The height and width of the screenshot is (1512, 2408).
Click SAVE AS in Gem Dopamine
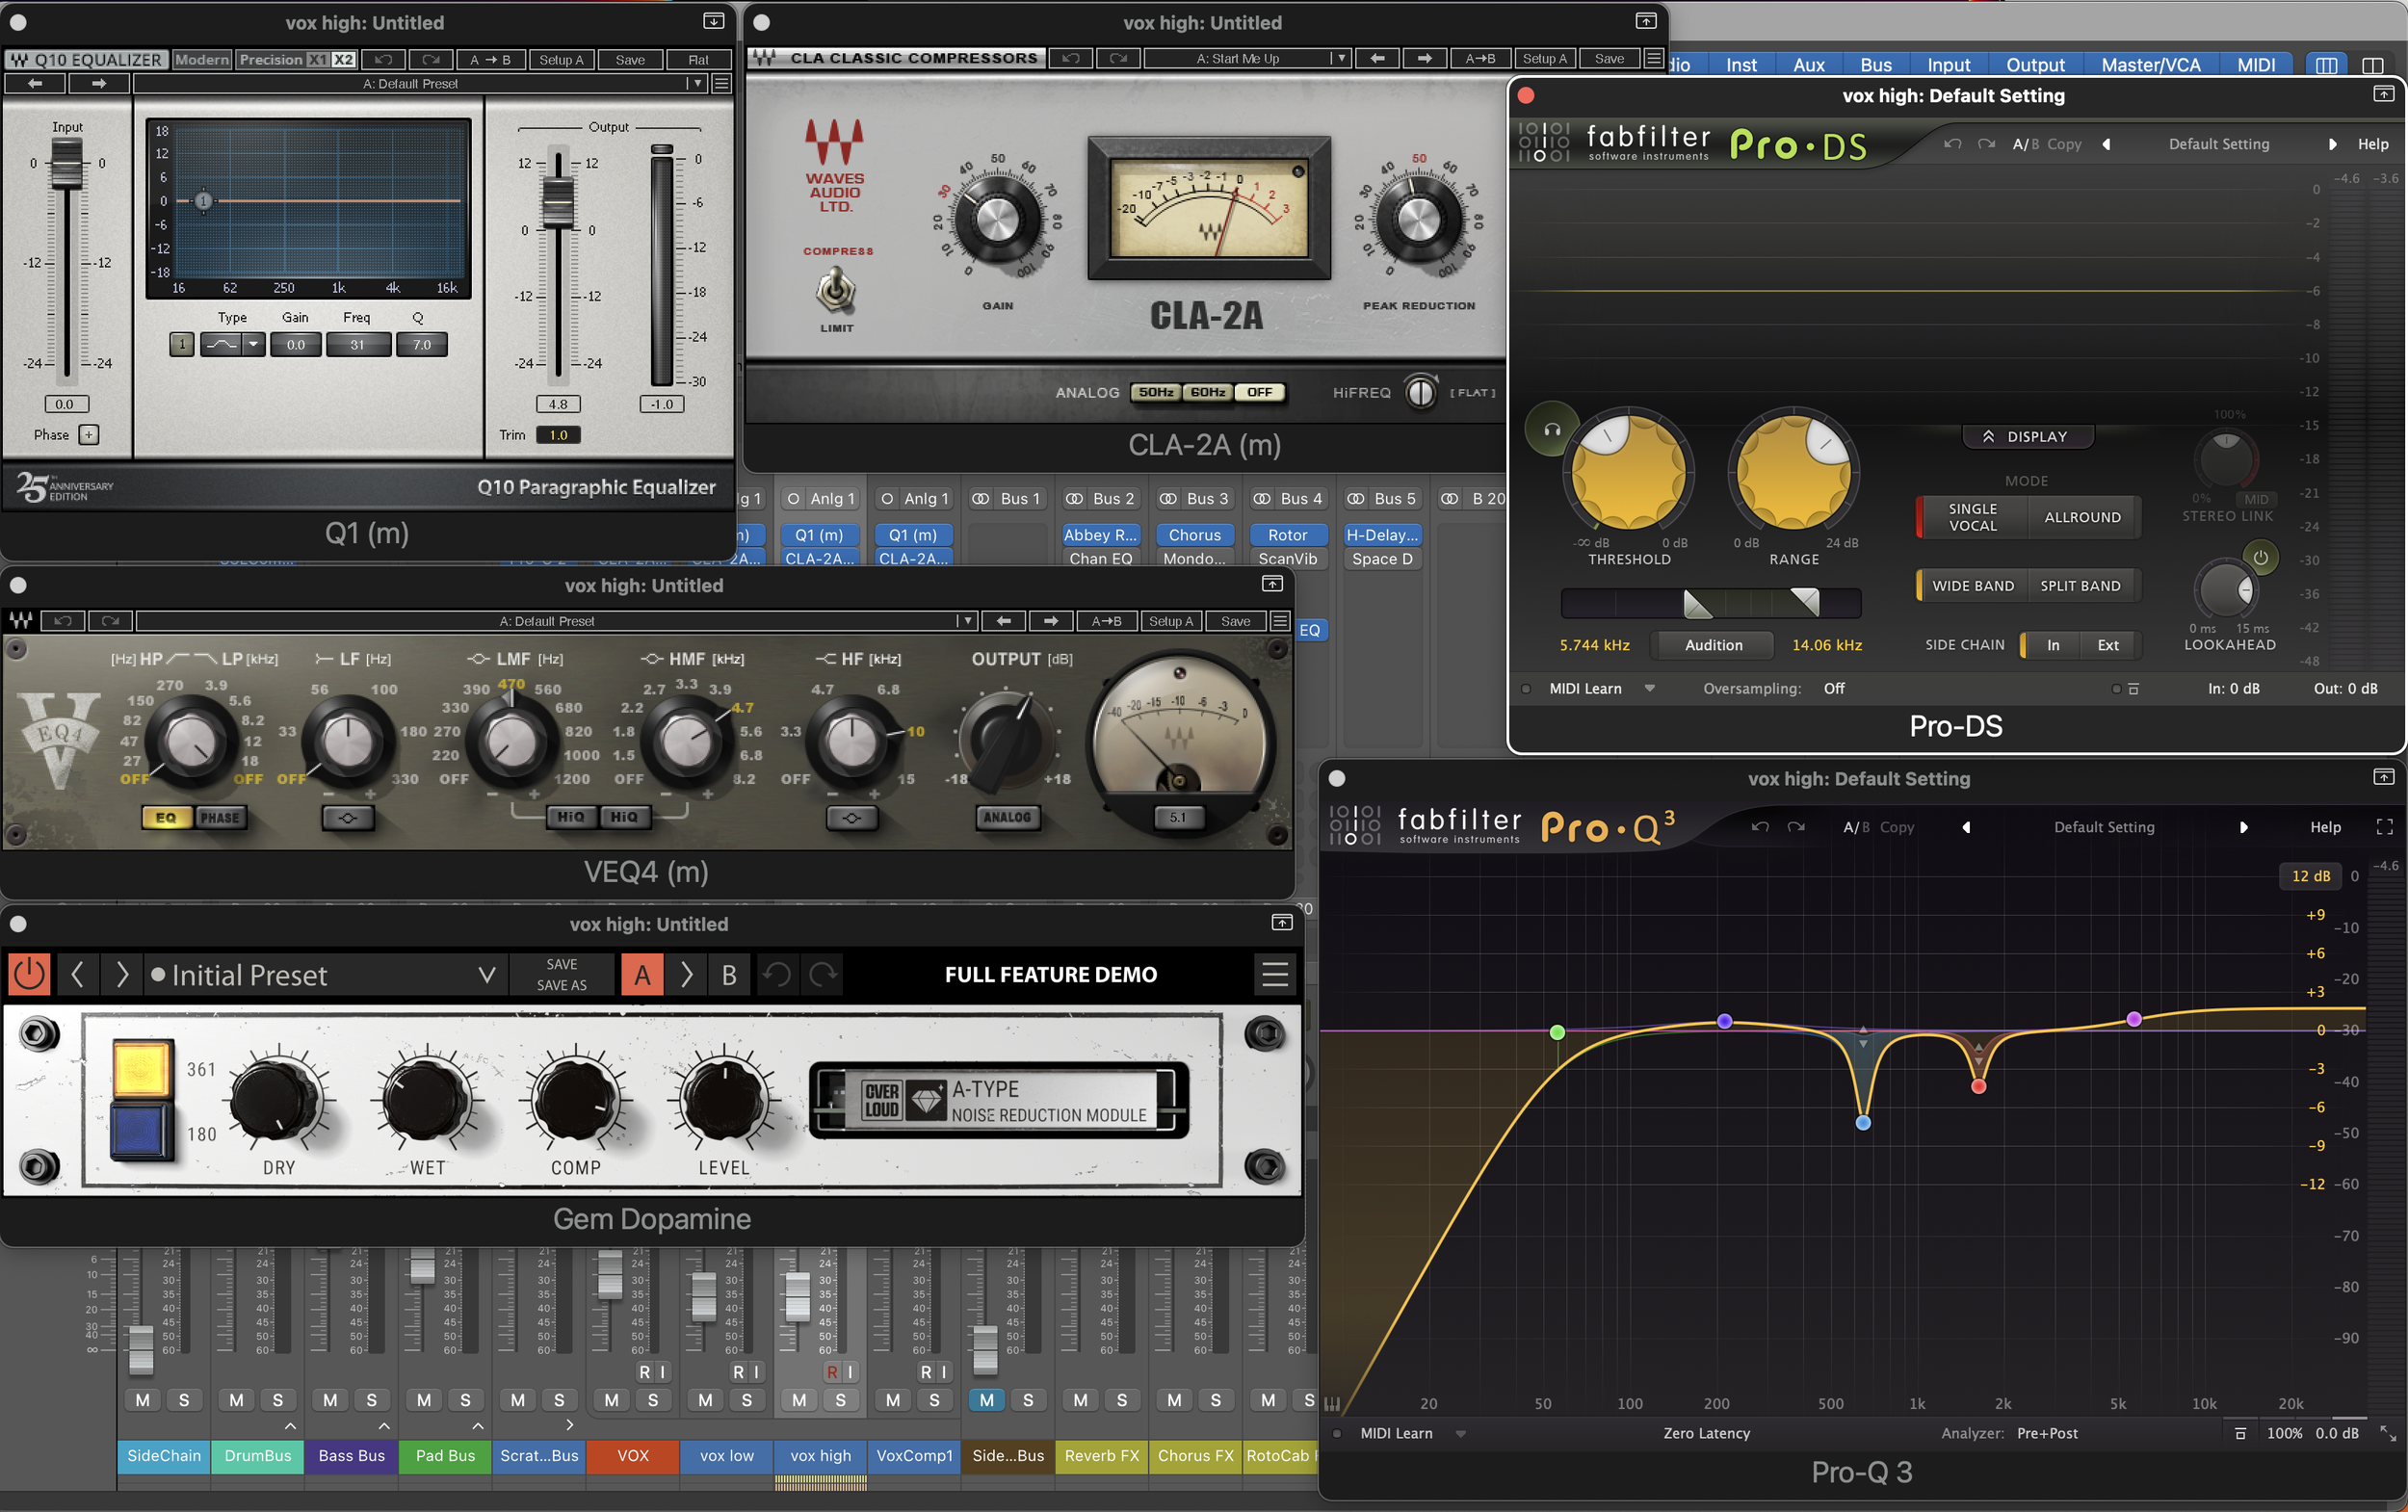tap(562, 985)
